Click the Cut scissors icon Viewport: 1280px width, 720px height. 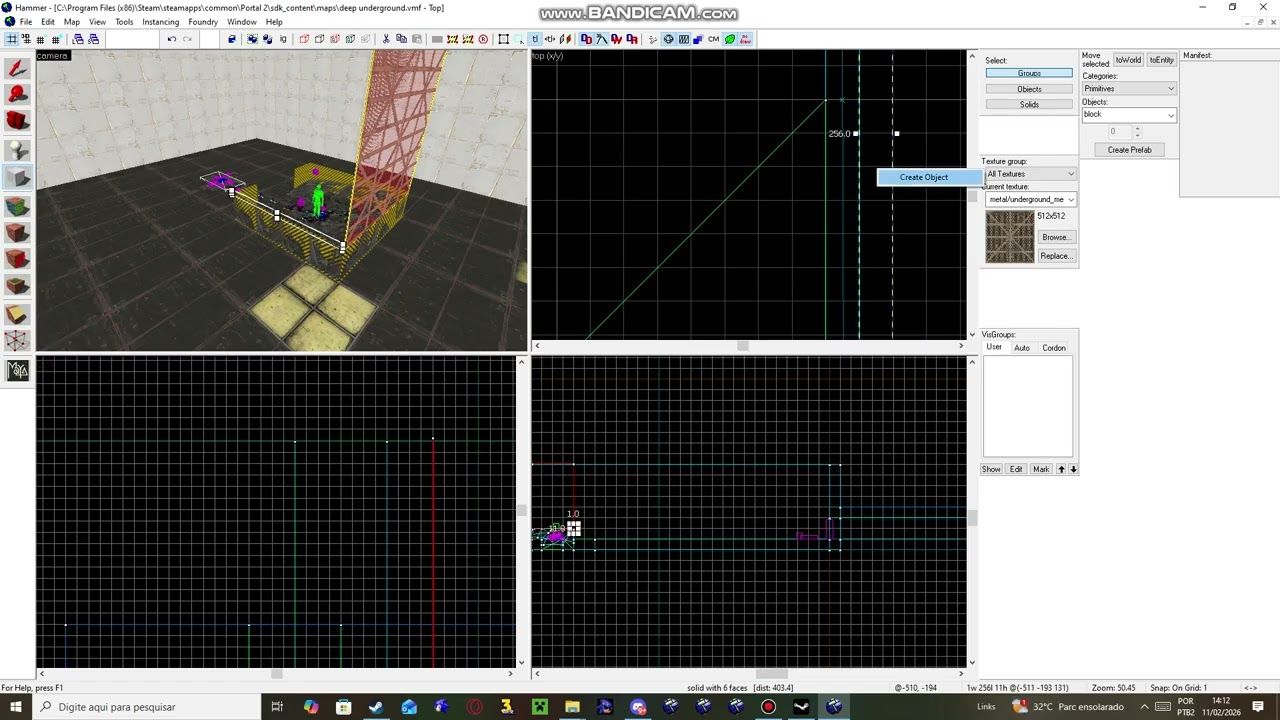[x=386, y=39]
